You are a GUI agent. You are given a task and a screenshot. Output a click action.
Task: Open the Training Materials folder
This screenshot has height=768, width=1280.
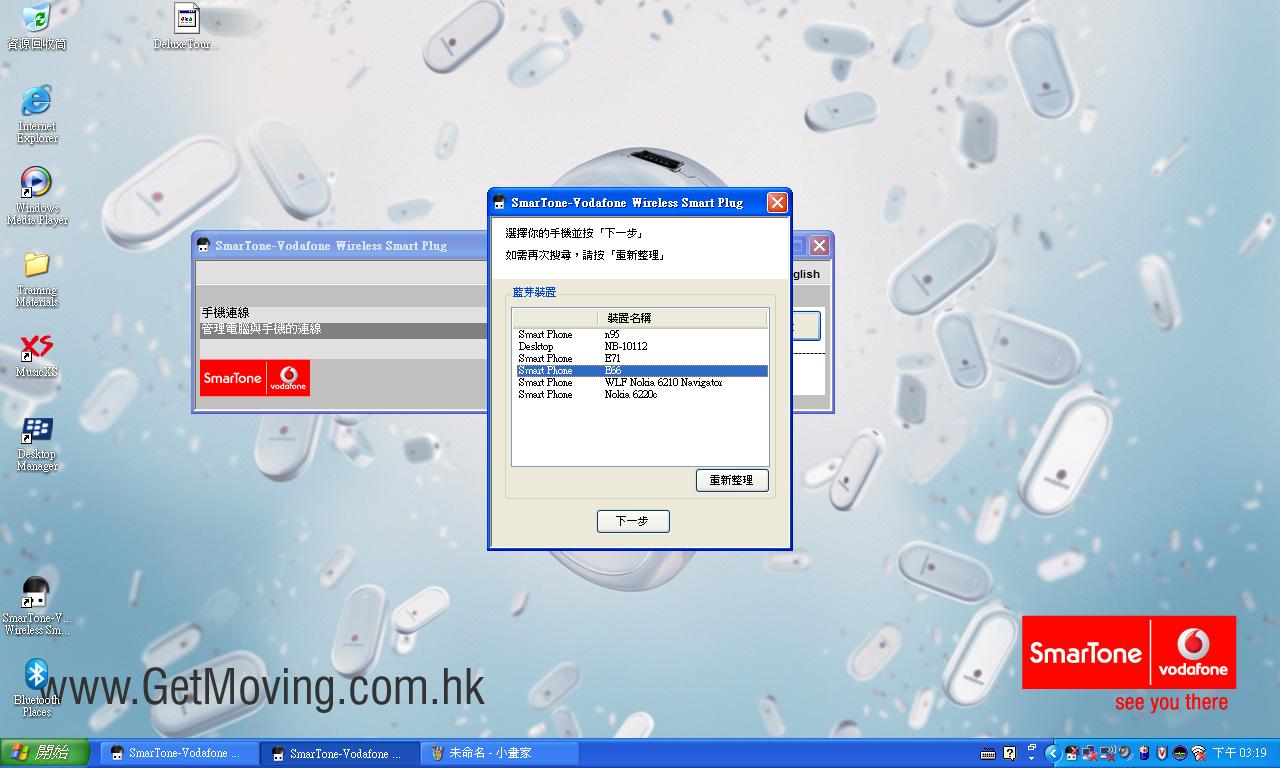pyautogui.click(x=37, y=265)
